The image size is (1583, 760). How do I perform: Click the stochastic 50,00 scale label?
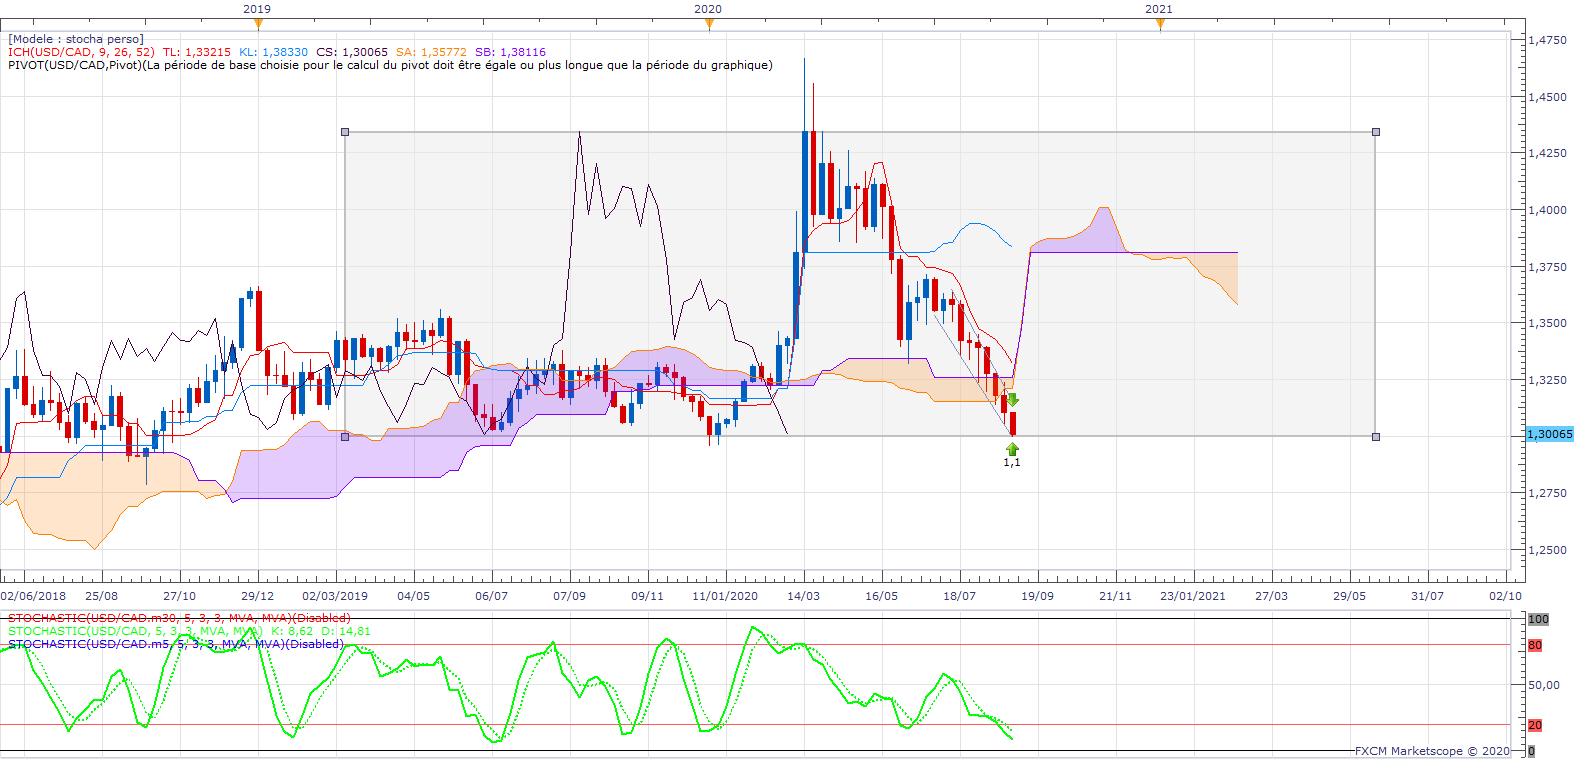coord(1544,685)
